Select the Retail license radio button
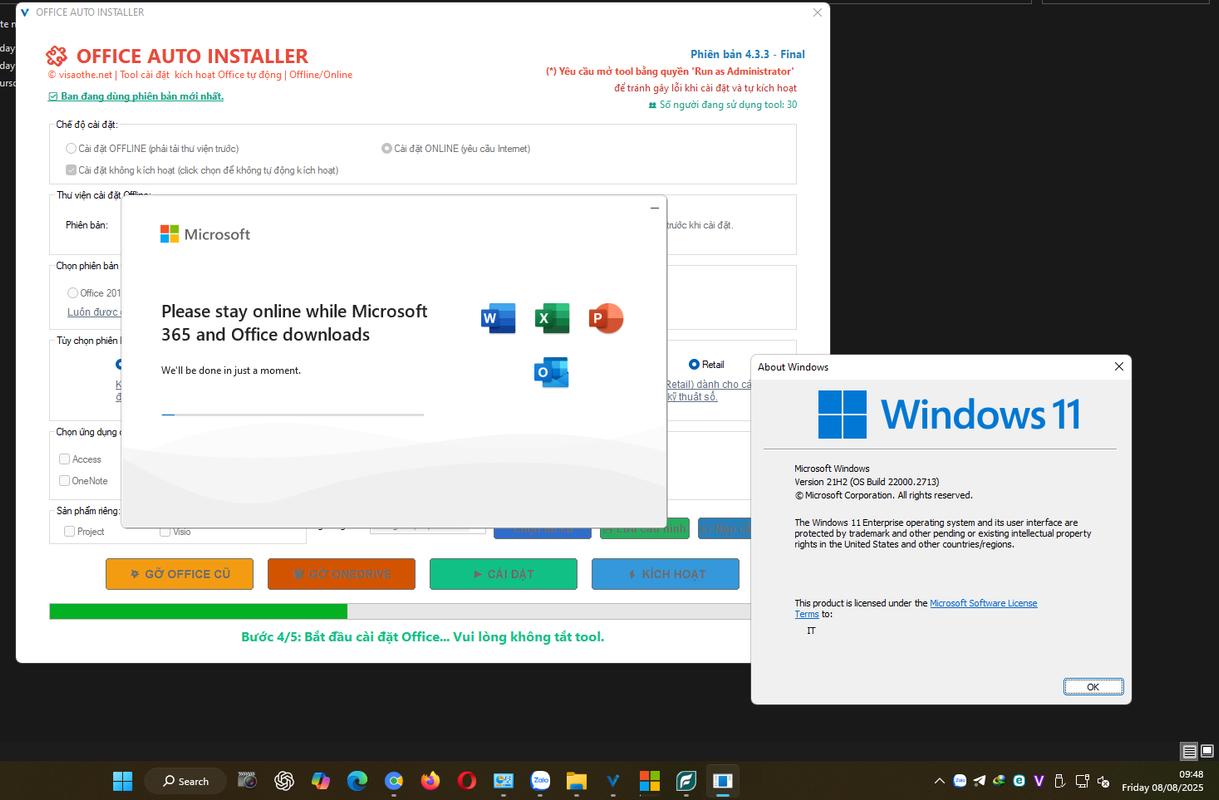Viewport: 1219px width, 800px height. pyautogui.click(x=694, y=364)
